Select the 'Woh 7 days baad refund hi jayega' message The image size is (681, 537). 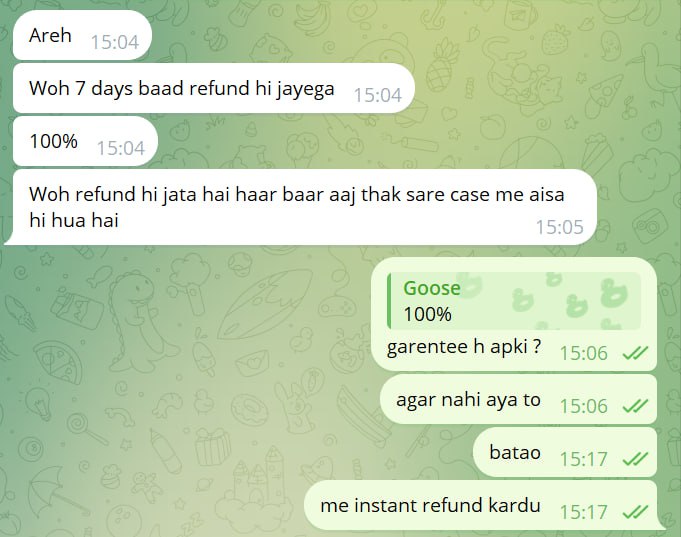point(214,88)
